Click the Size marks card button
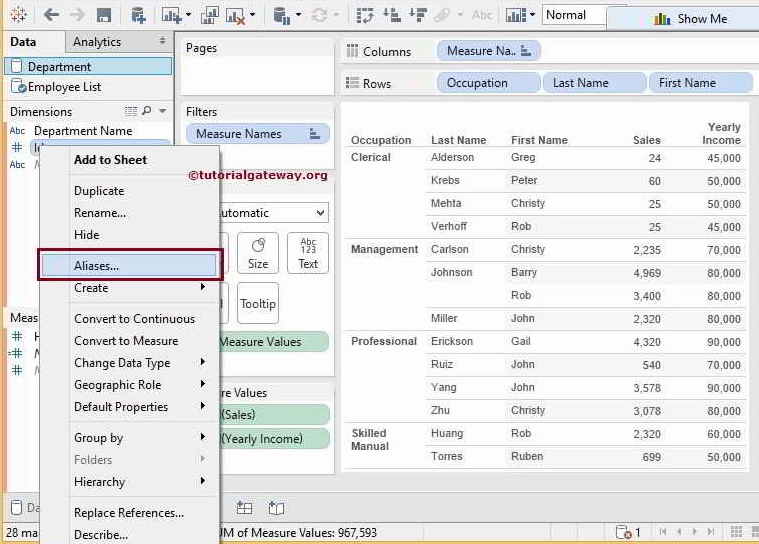The image size is (759, 544). [258, 253]
